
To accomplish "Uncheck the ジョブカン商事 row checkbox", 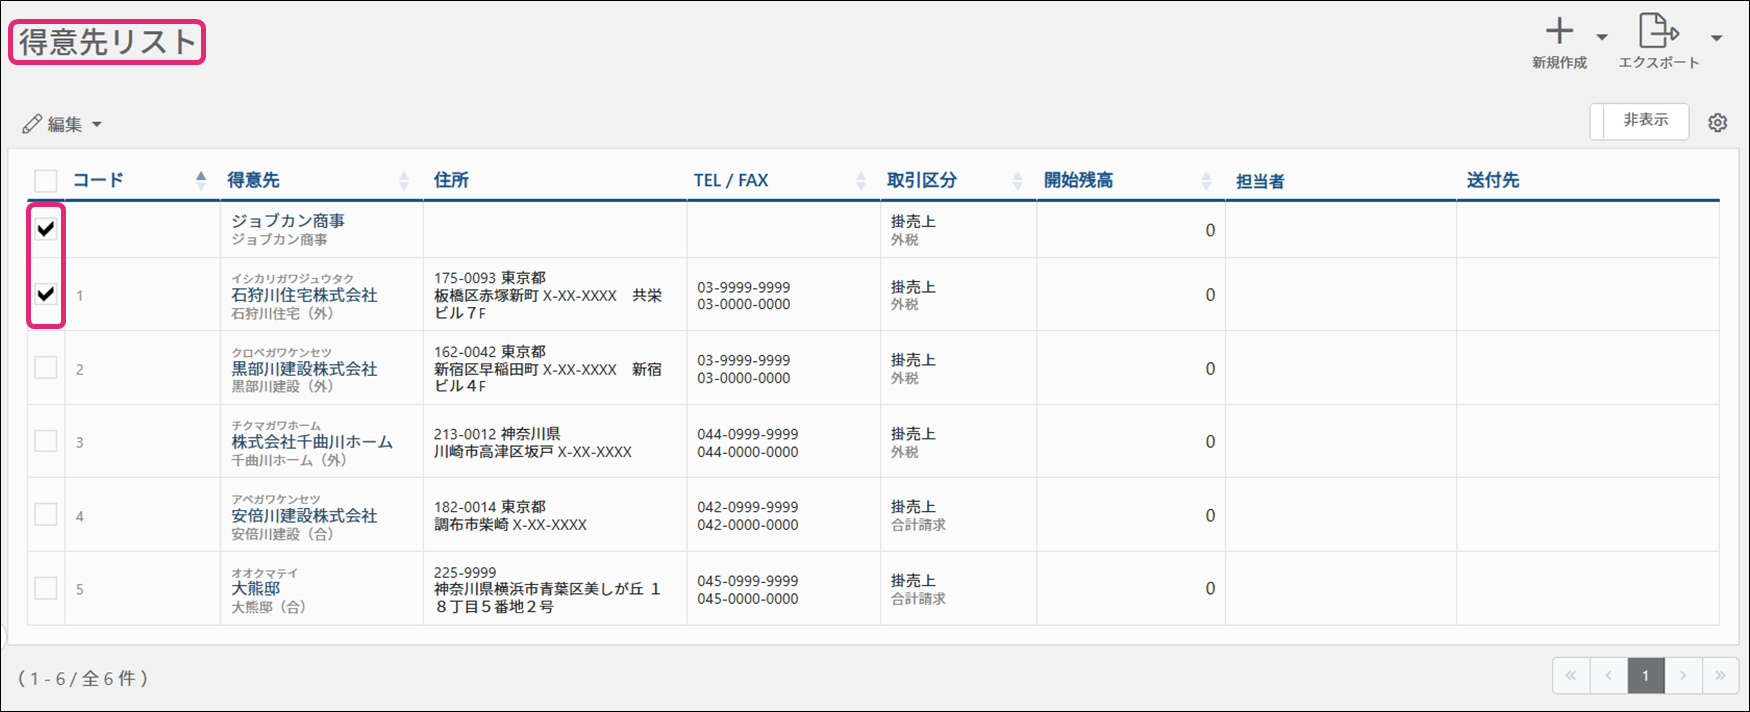I will point(46,229).
